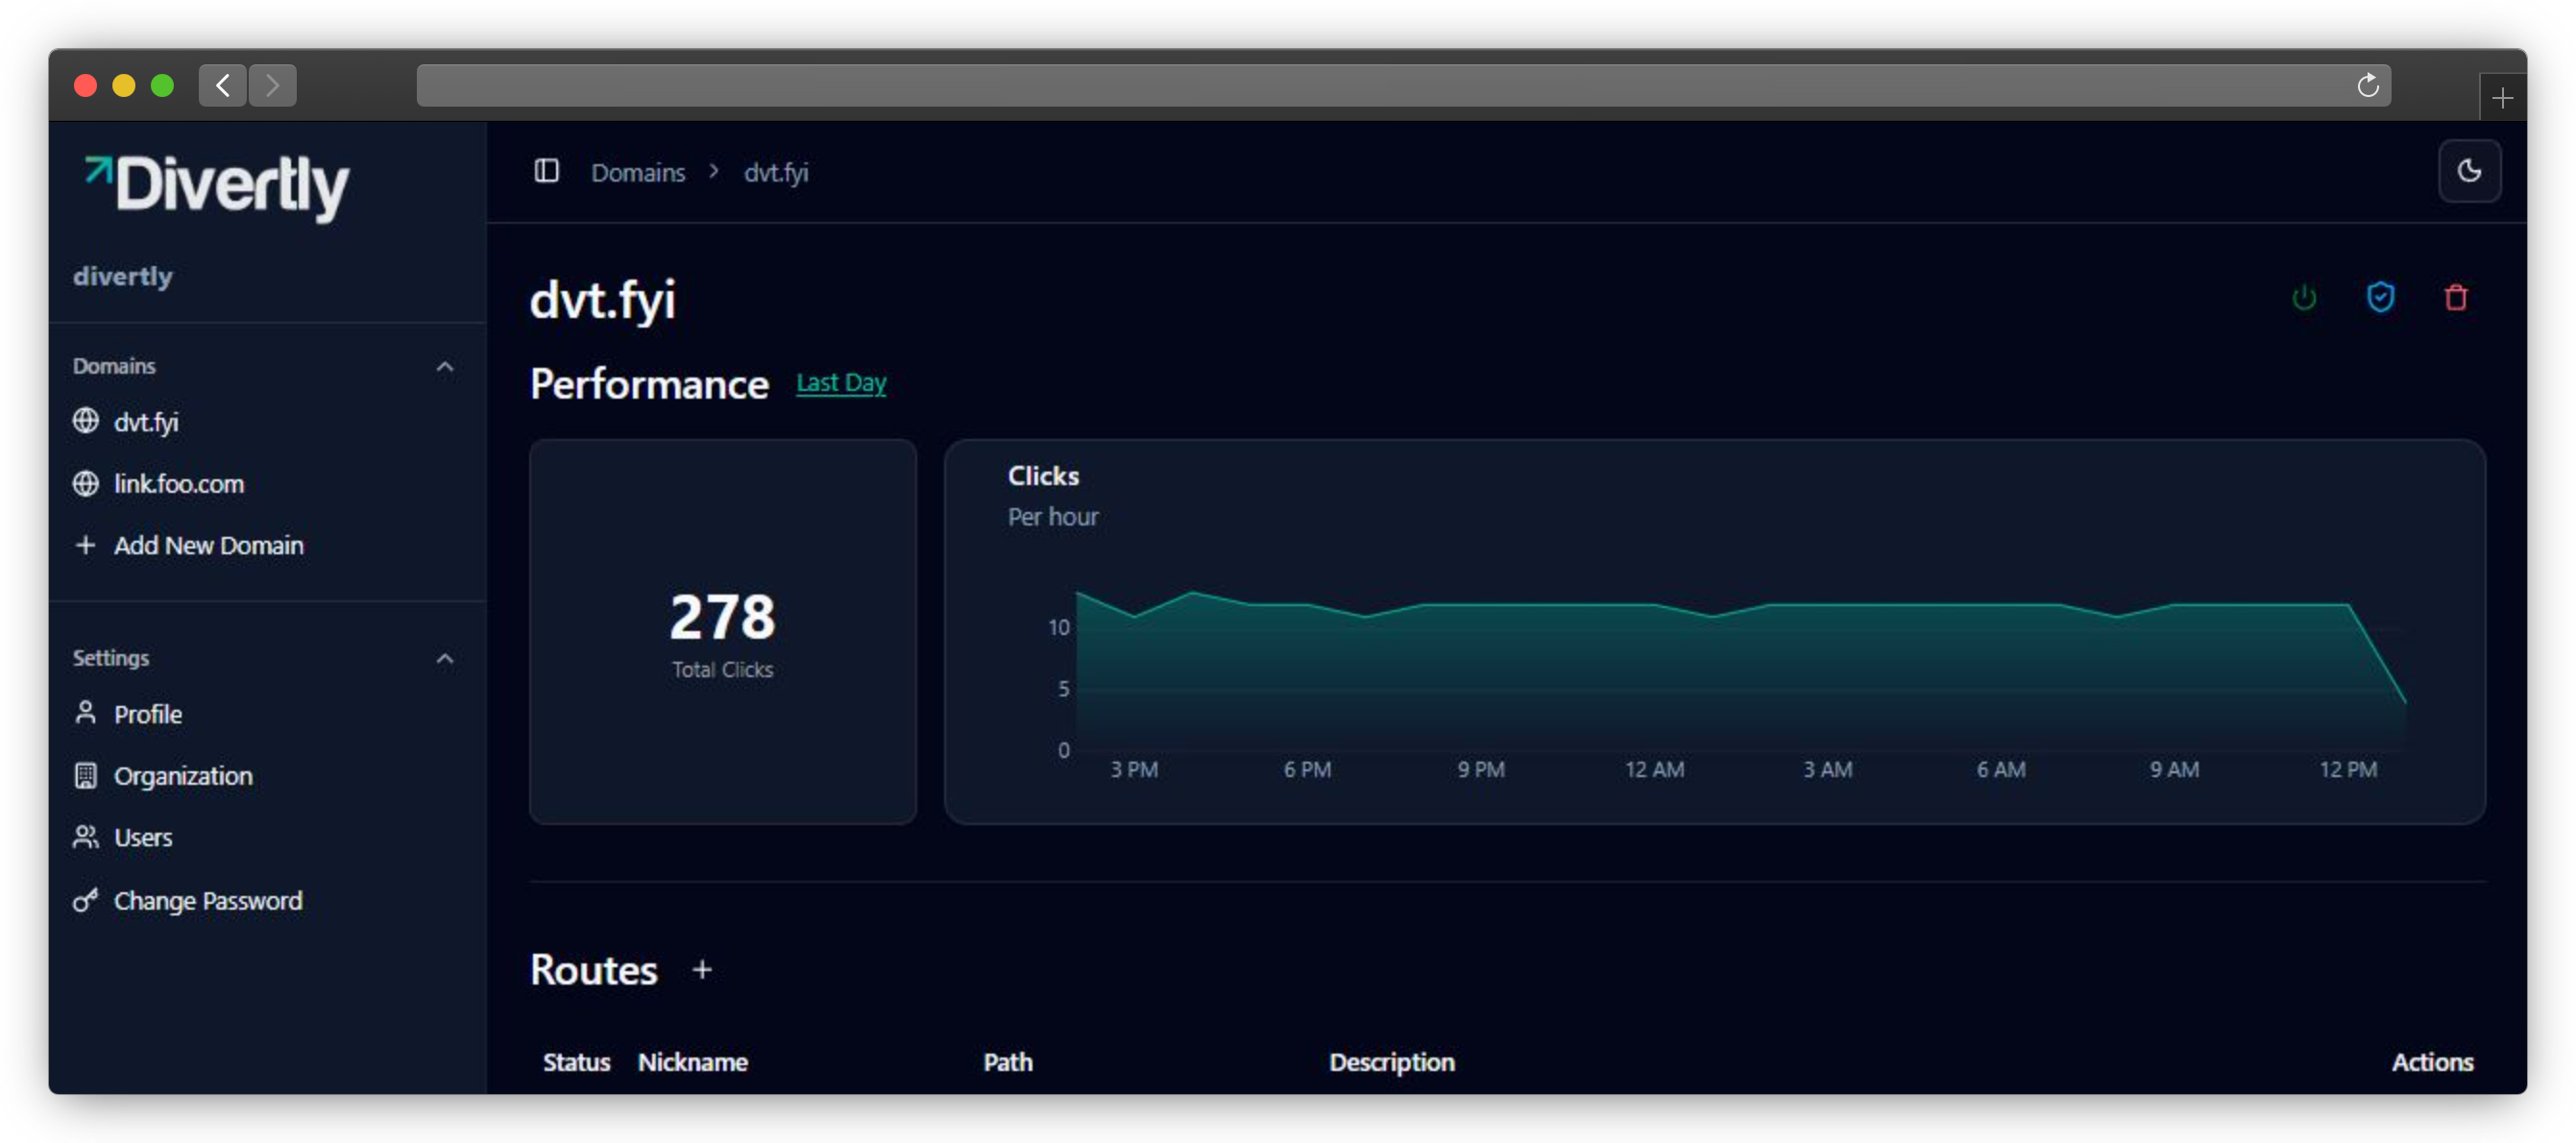Open the Last Day time range selector
2576x1143 pixels.
(x=841, y=382)
